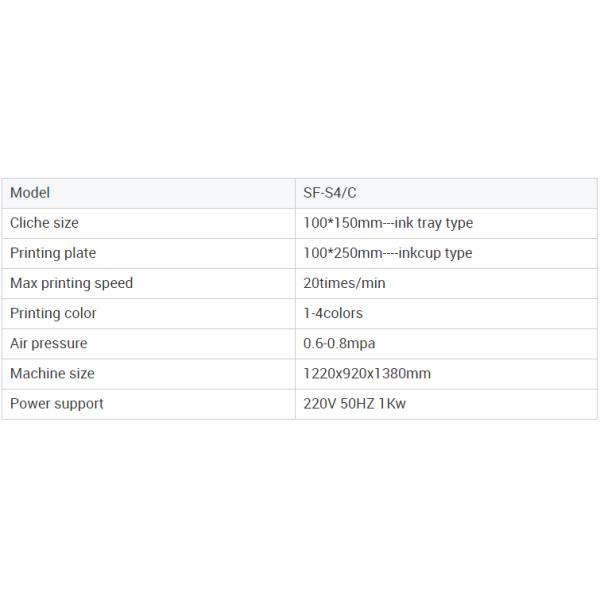This screenshot has height=600, width=600.
Task: Click the 'Air pressure' label cell
Action: (48, 343)
